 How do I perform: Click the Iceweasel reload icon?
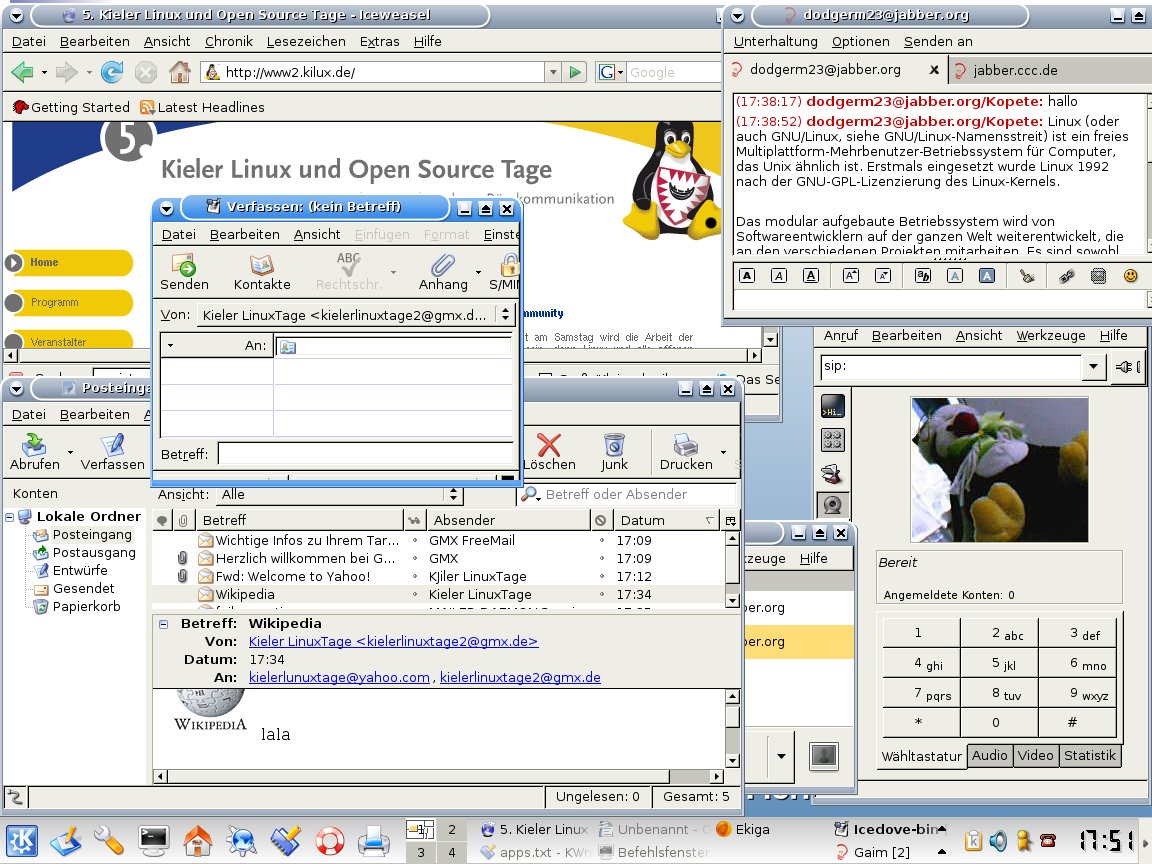click(x=112, y=72)
